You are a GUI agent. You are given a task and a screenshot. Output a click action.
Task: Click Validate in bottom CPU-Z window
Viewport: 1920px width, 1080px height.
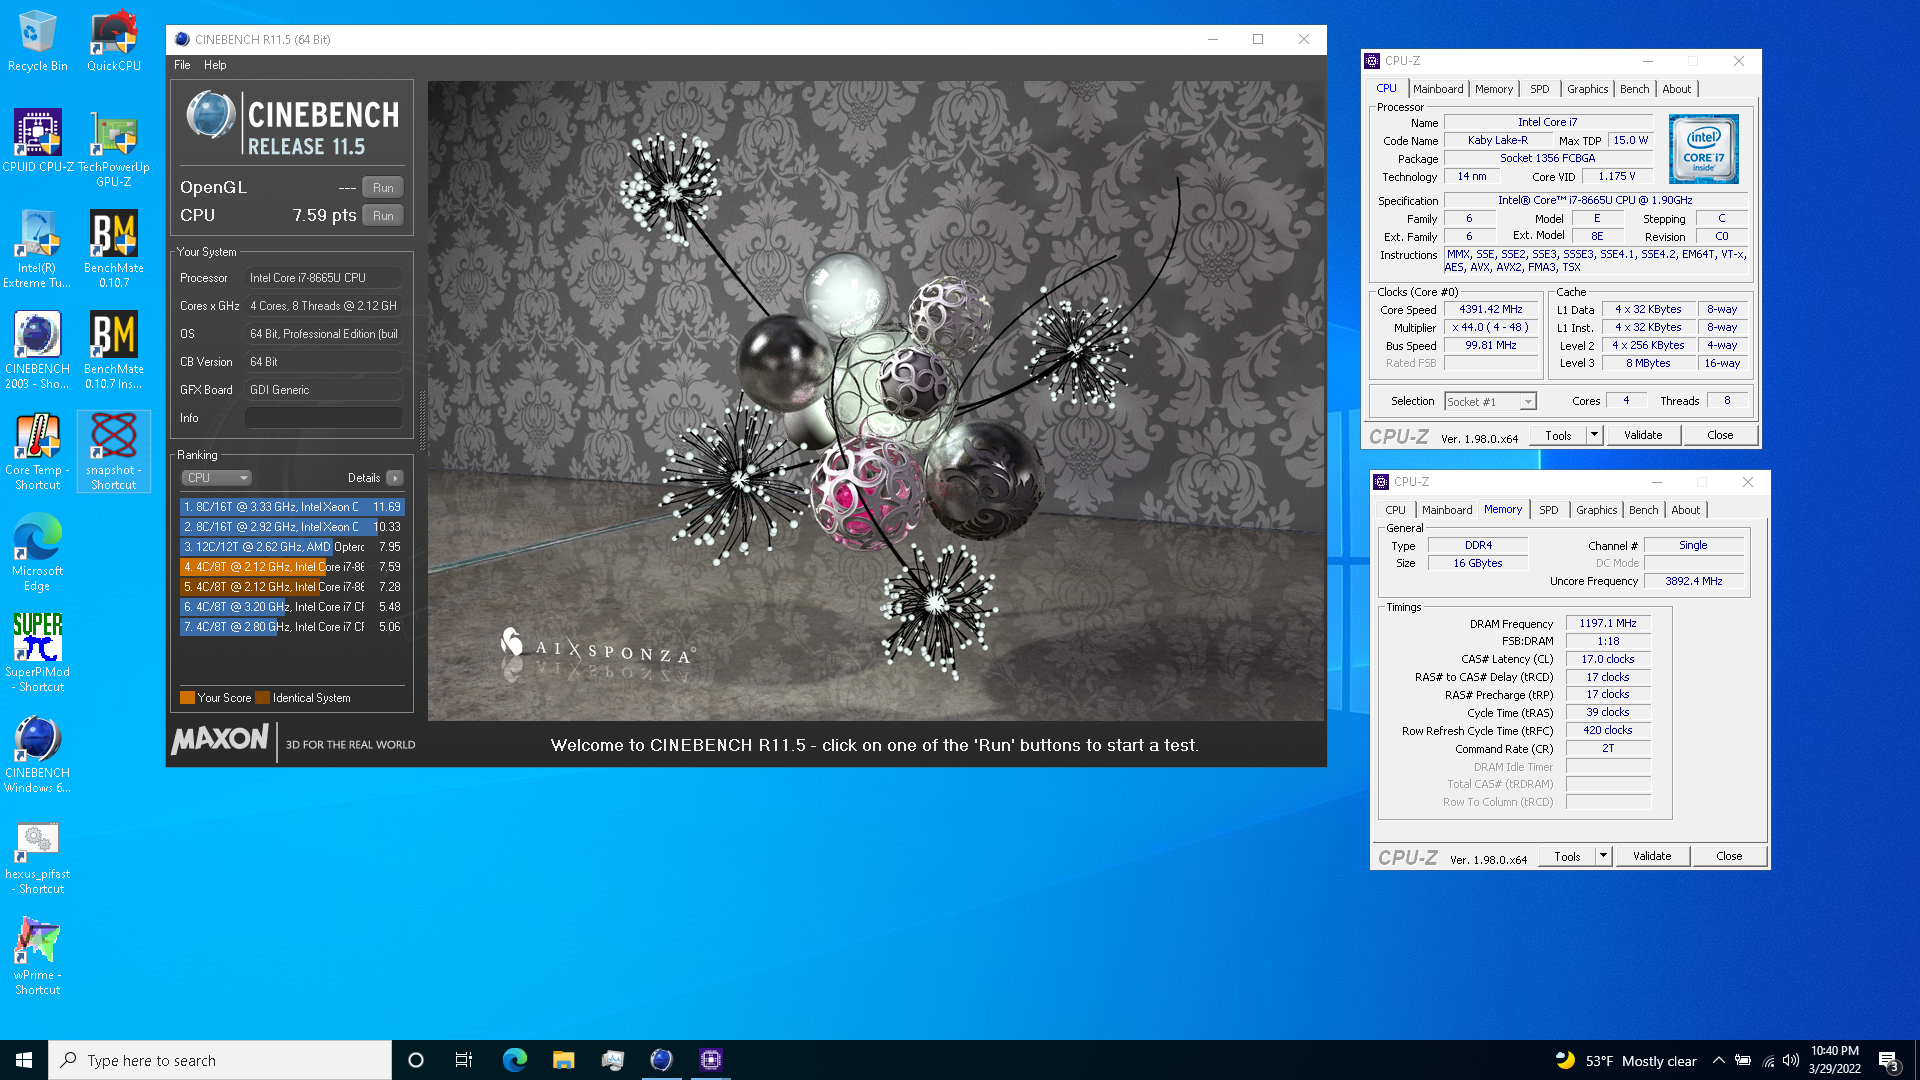pos(1652,856)
